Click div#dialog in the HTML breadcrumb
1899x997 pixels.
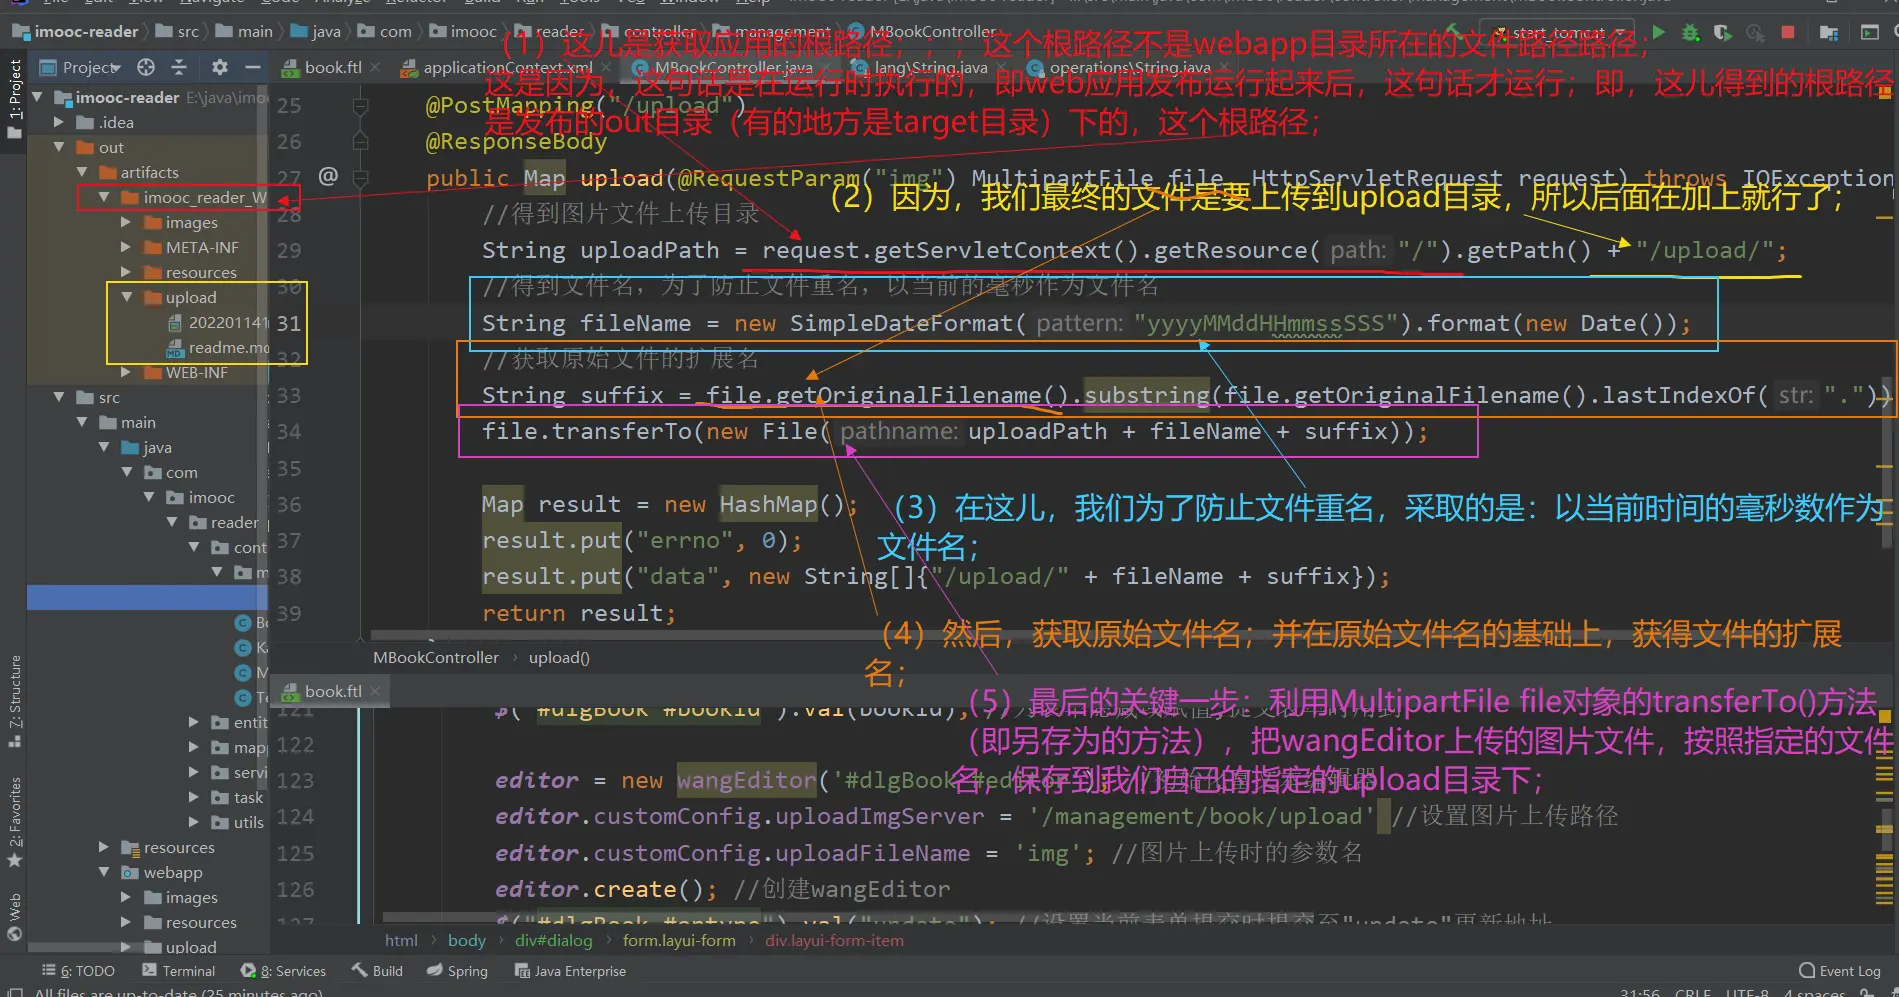coord(553,940)
